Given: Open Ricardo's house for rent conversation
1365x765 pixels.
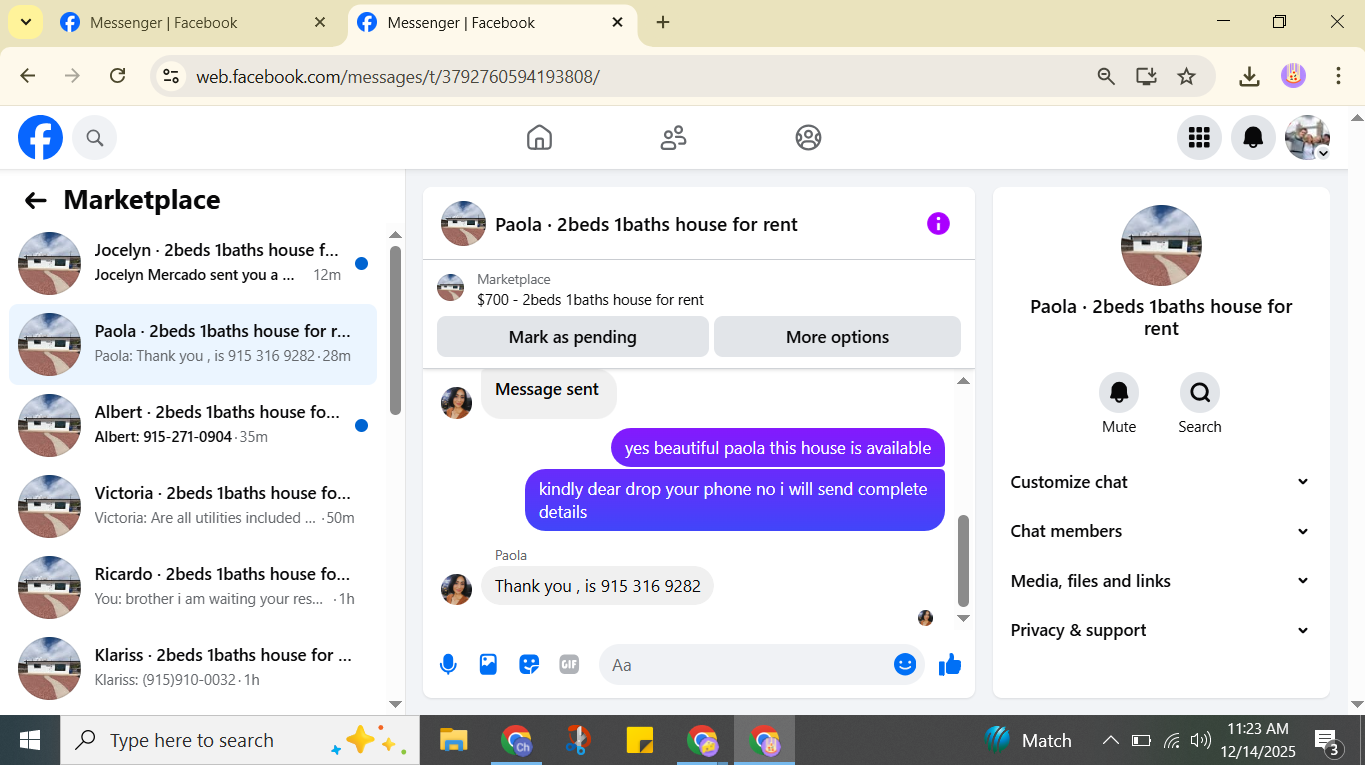Looking at the screenshot, I should [193, 588].
